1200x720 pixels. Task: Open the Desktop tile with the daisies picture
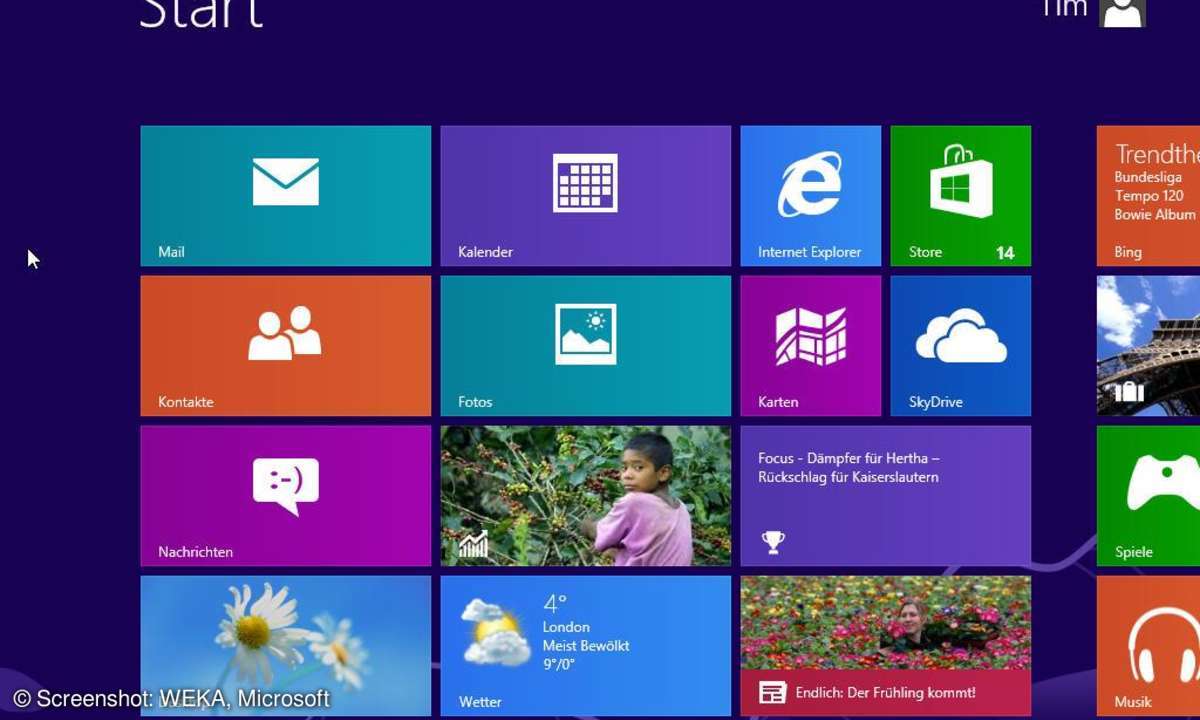pos(286,646)
